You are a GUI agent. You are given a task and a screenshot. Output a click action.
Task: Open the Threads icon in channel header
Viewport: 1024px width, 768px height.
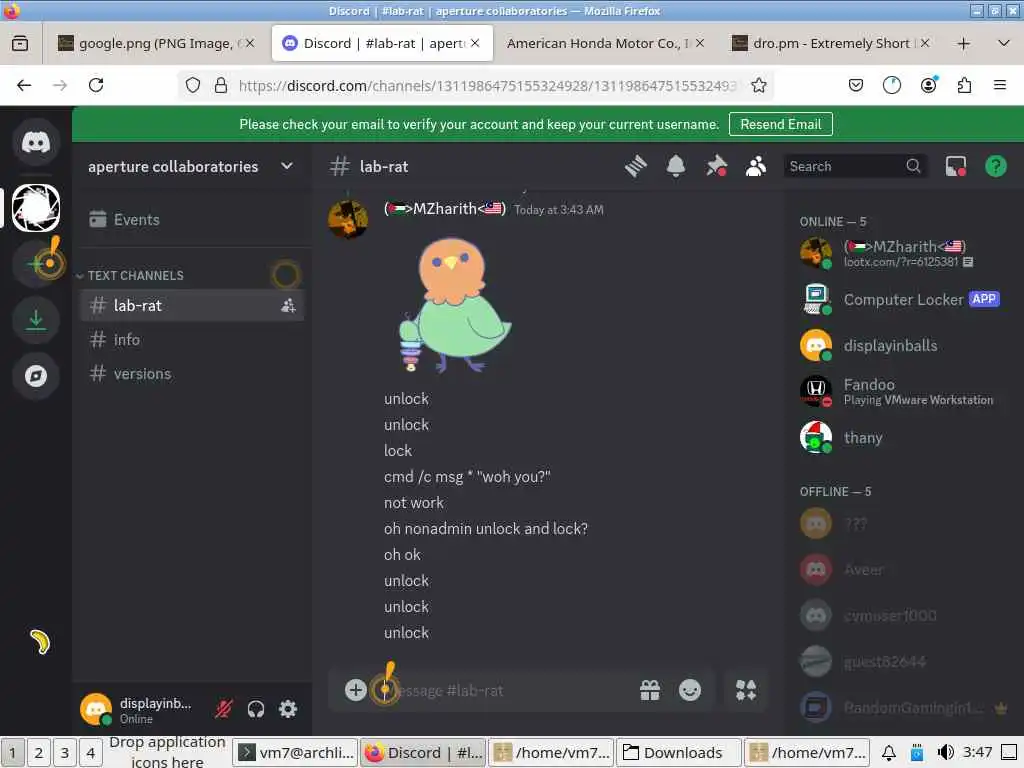[635, 167]
